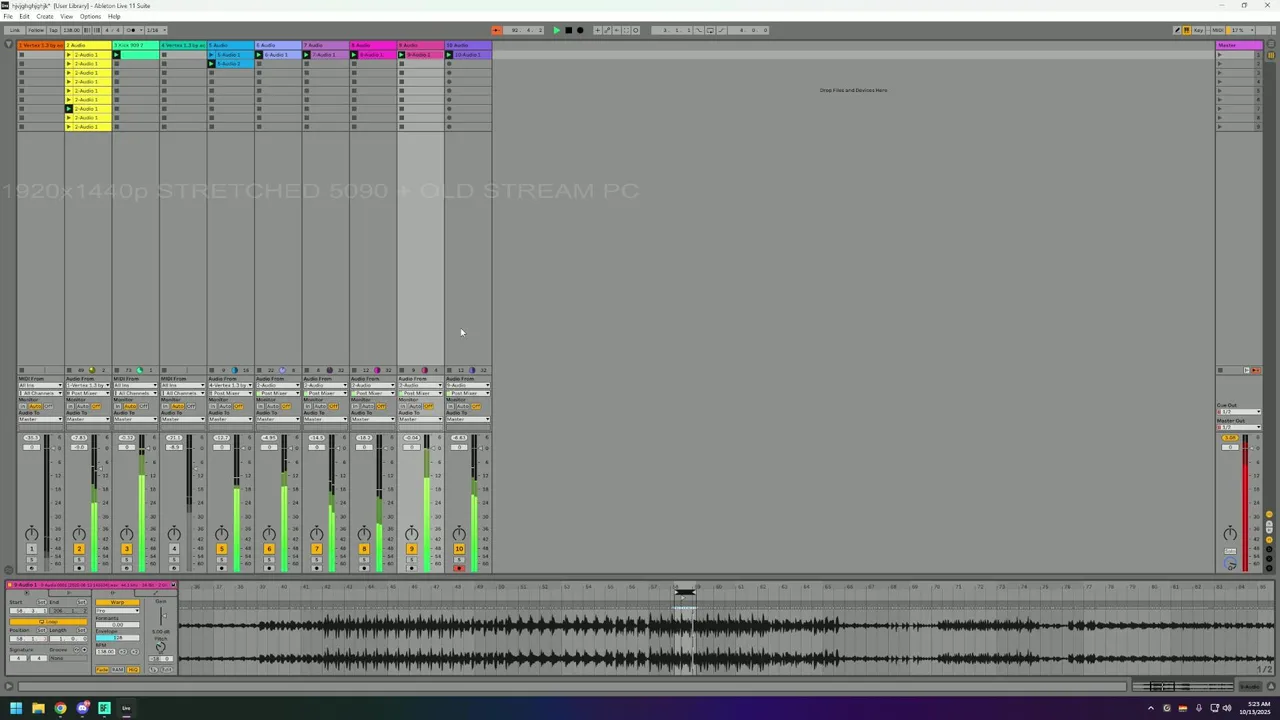Image resolution: width=1280 pixels, height=720 pixels.
Task: Click the Tap tempo button
Action: pos(53,30)
